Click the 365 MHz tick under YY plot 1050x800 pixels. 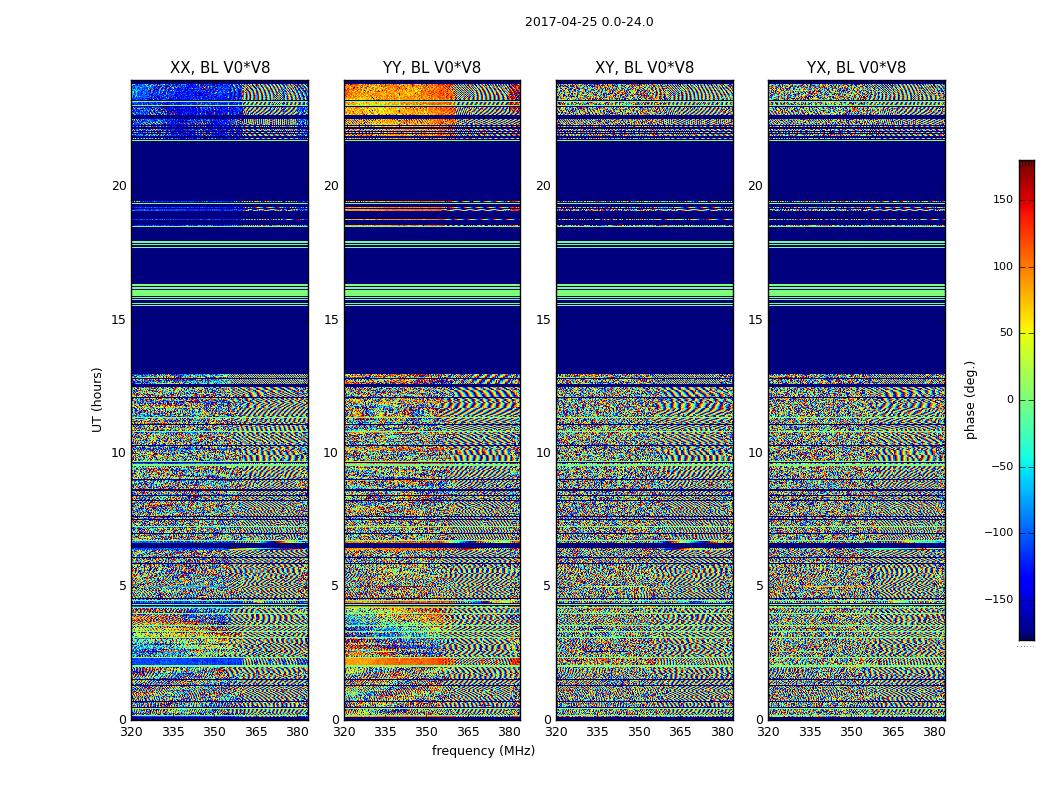468,732
